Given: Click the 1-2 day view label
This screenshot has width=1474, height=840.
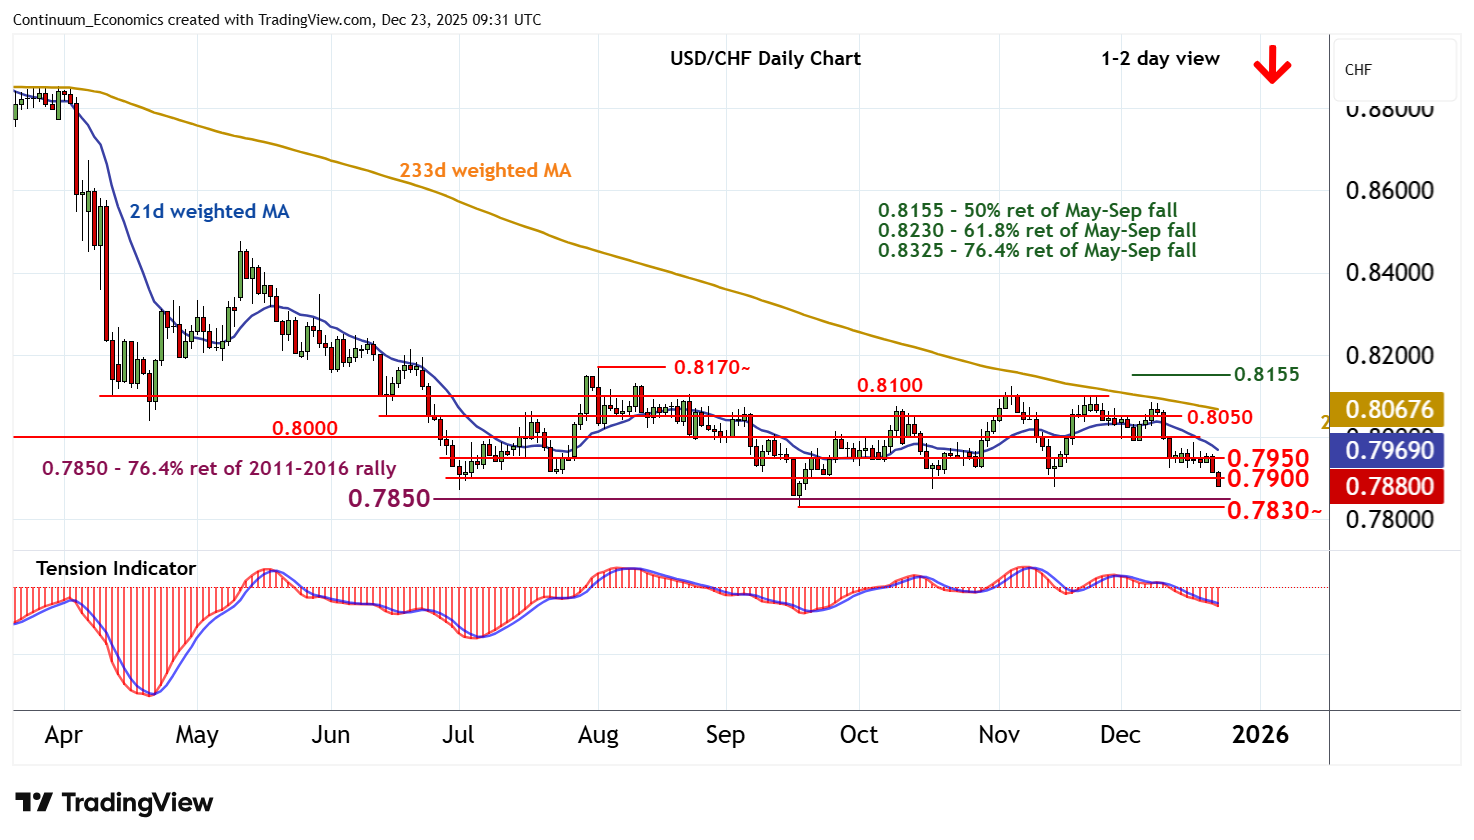Looking at the screenshot, I should 1160,59.
